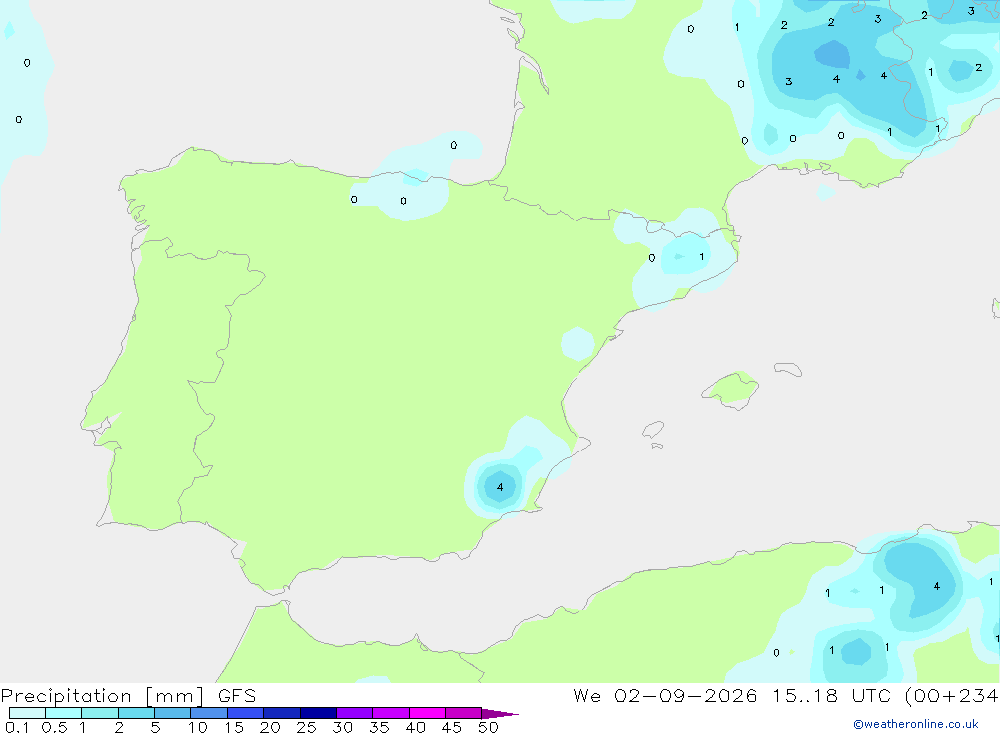Click the '20' legend scale label
This screenshot has height=733, width=1000.
(x=270, y=727)
